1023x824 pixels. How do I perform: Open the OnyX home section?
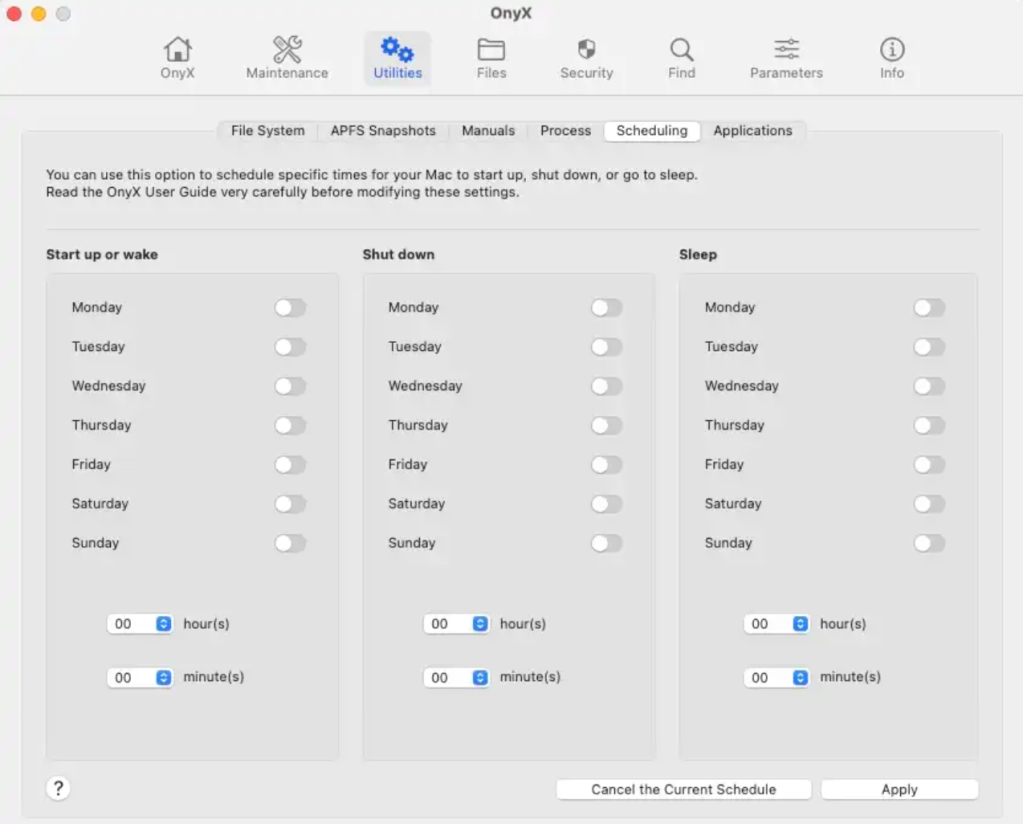[x=177, y=58]
